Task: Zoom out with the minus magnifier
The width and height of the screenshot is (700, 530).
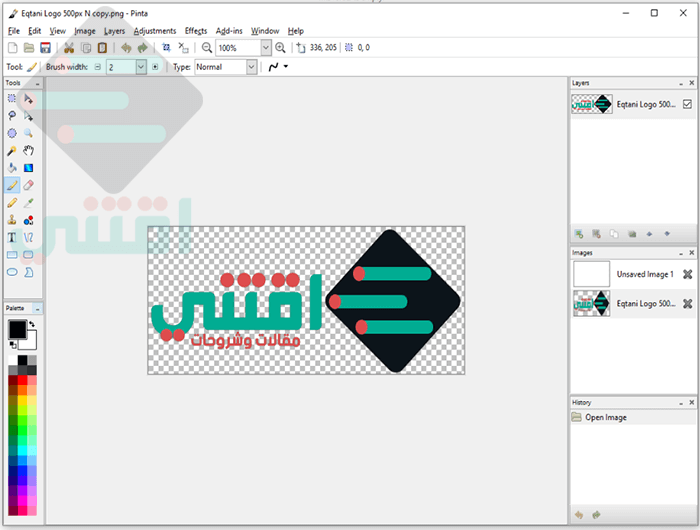Action: point(207,47)
